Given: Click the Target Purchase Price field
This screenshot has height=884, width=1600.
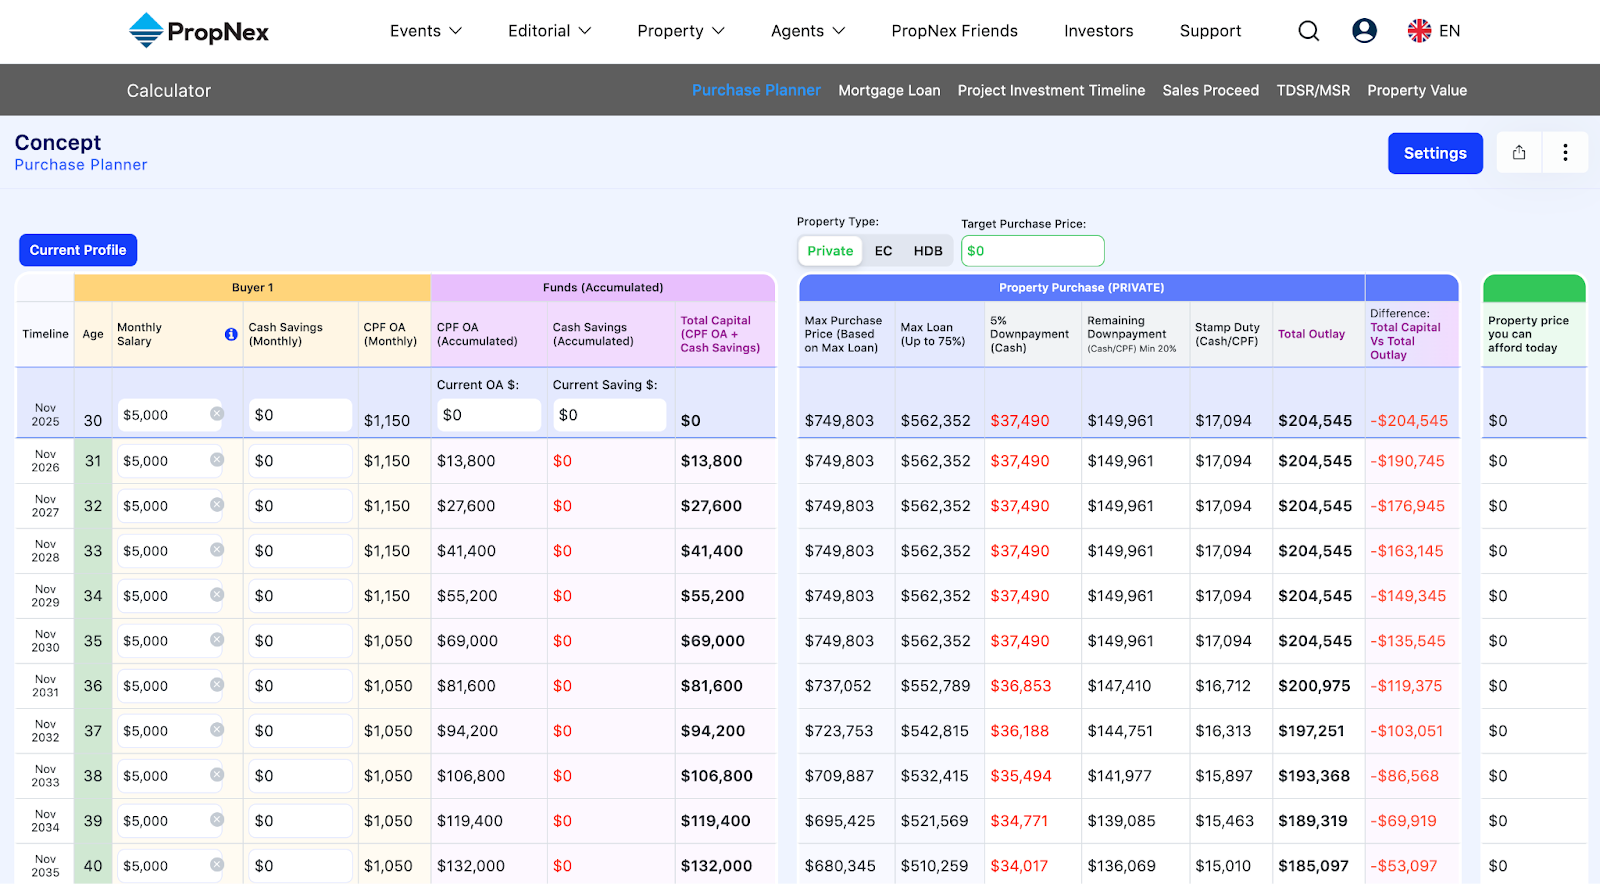Looking at the screenshot, I should point(1032,251).
